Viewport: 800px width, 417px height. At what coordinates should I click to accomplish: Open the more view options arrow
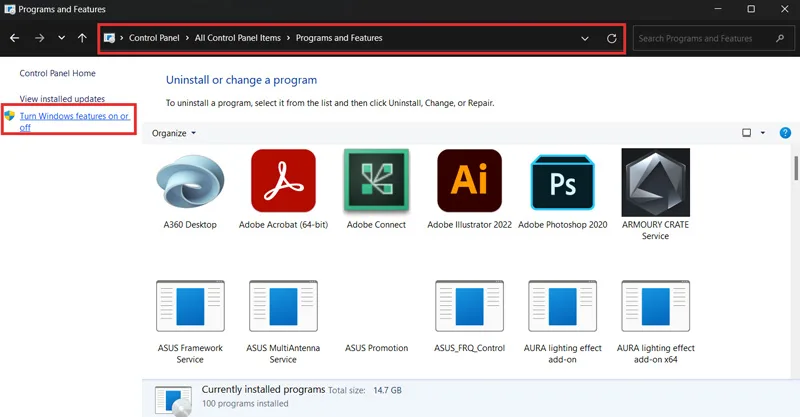coord(763,133)
